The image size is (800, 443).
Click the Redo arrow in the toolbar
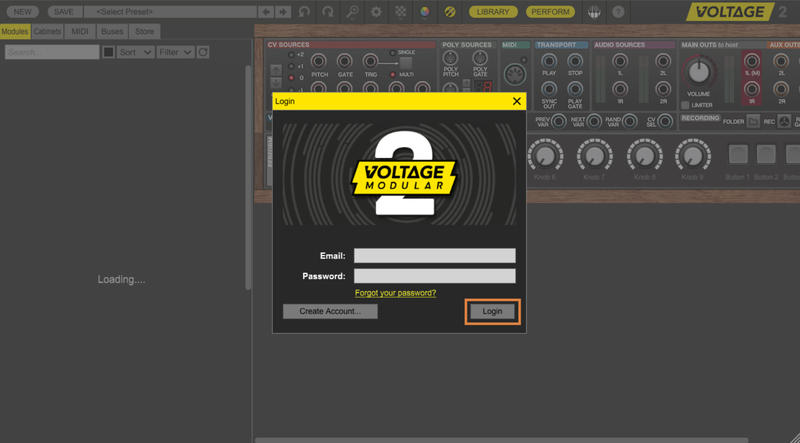tap(328, 12)
